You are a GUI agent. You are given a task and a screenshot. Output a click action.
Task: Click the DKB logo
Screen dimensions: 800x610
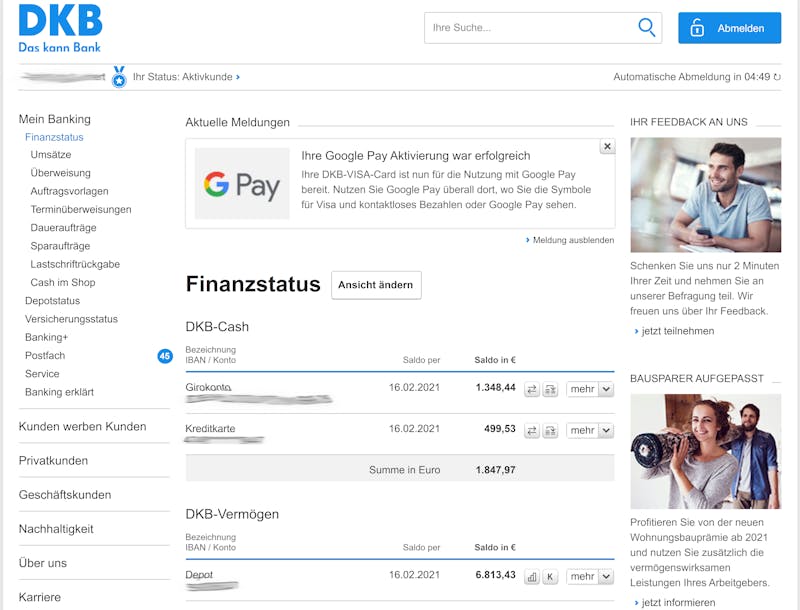point(60,29)
